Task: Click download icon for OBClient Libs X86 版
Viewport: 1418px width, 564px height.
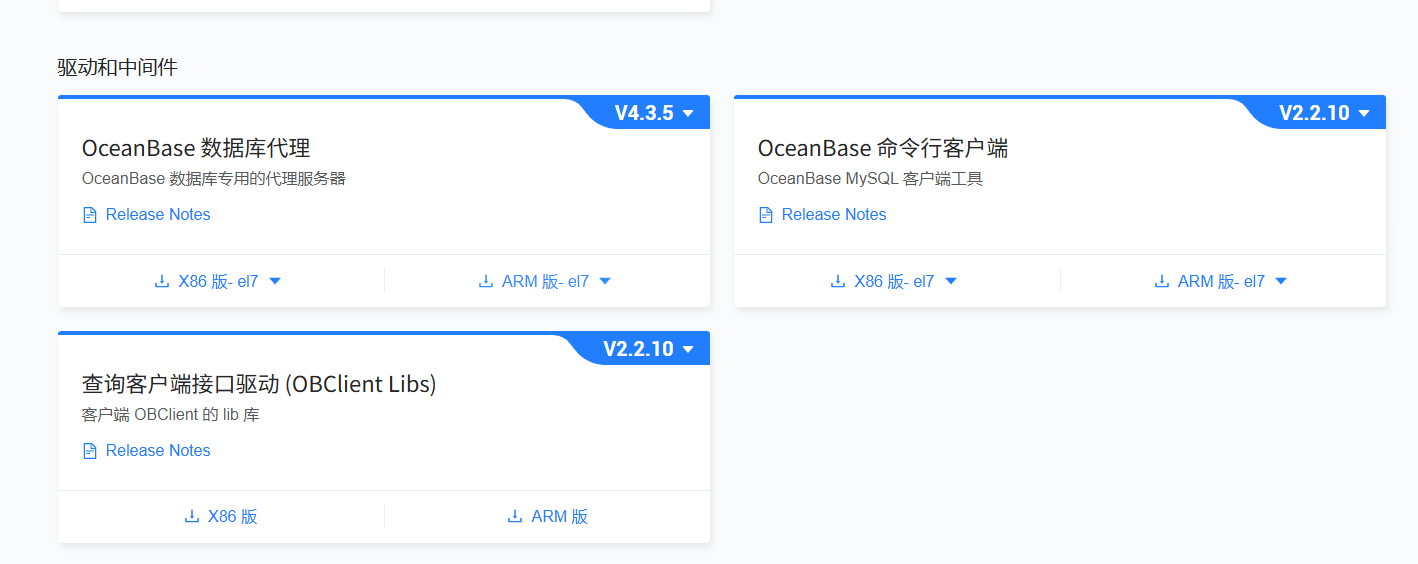Action: (x=192, y=517)
